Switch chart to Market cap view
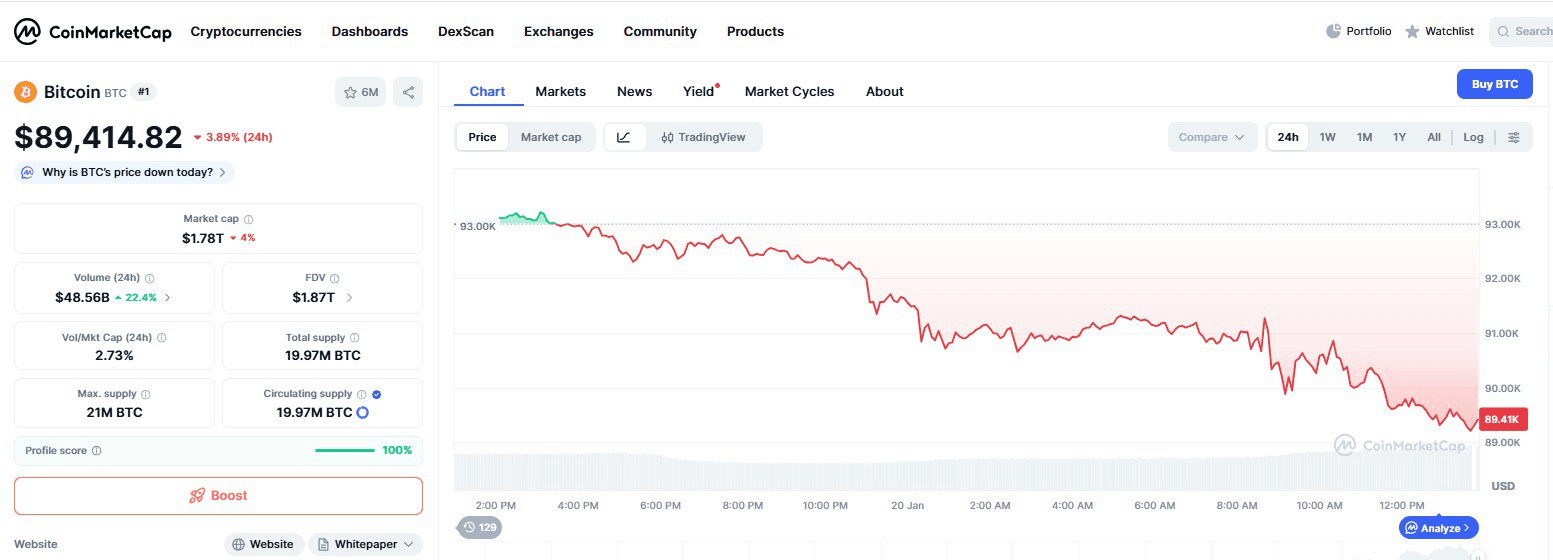This screenshot has height=560, width=1553. click(550, 137)
